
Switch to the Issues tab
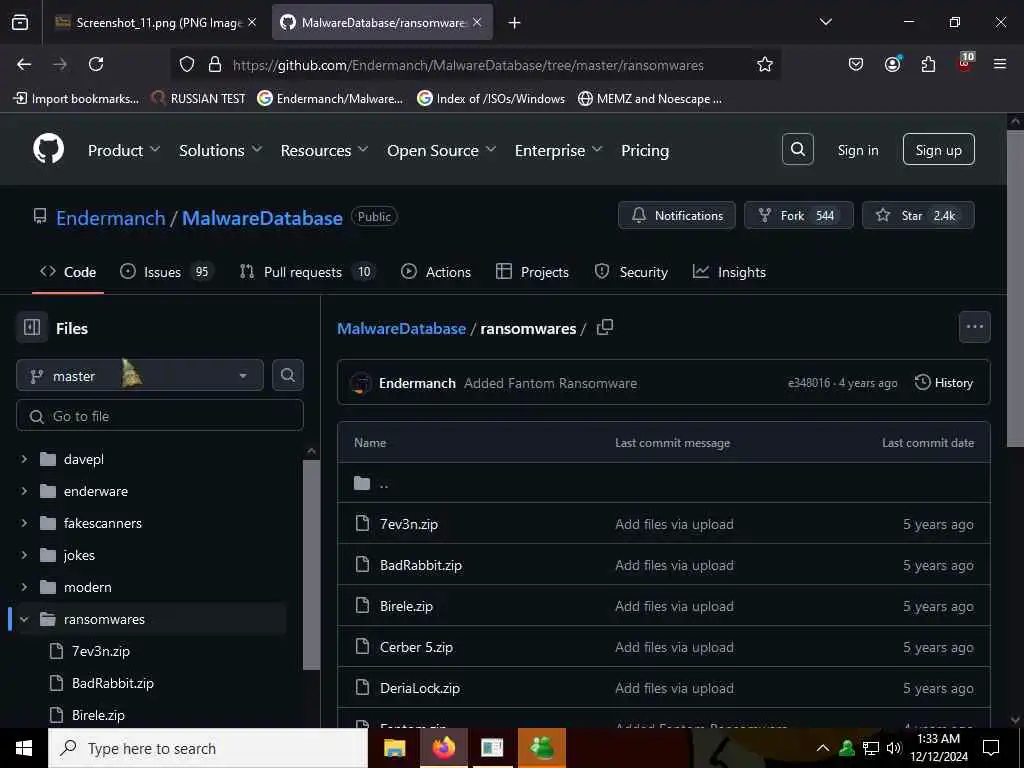166,272
